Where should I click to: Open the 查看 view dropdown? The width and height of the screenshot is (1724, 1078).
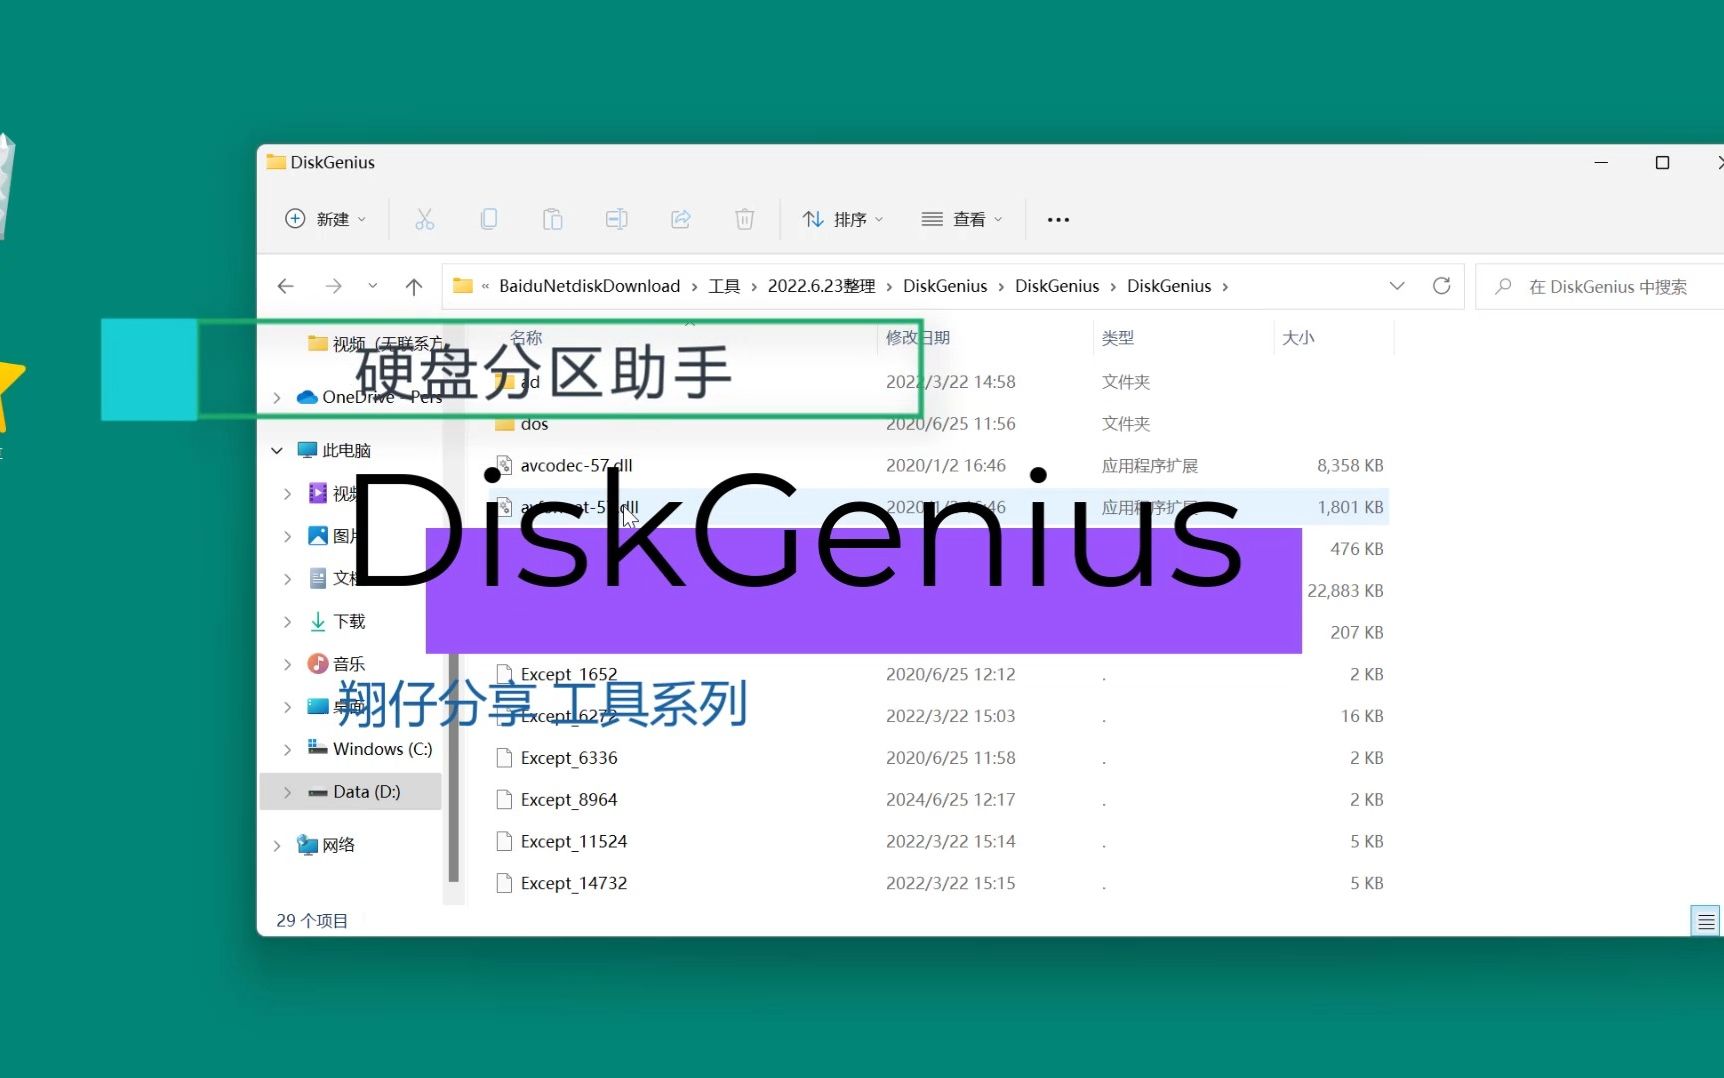click(x=961, y=219)
